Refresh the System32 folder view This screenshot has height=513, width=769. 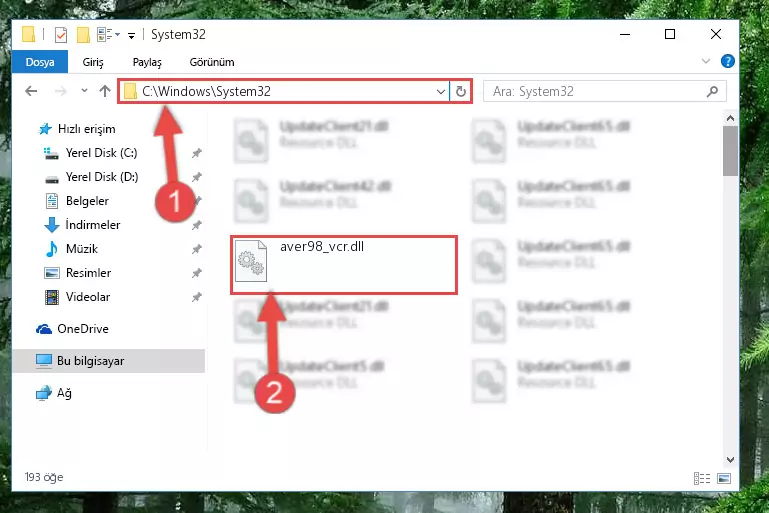(461, 92)
